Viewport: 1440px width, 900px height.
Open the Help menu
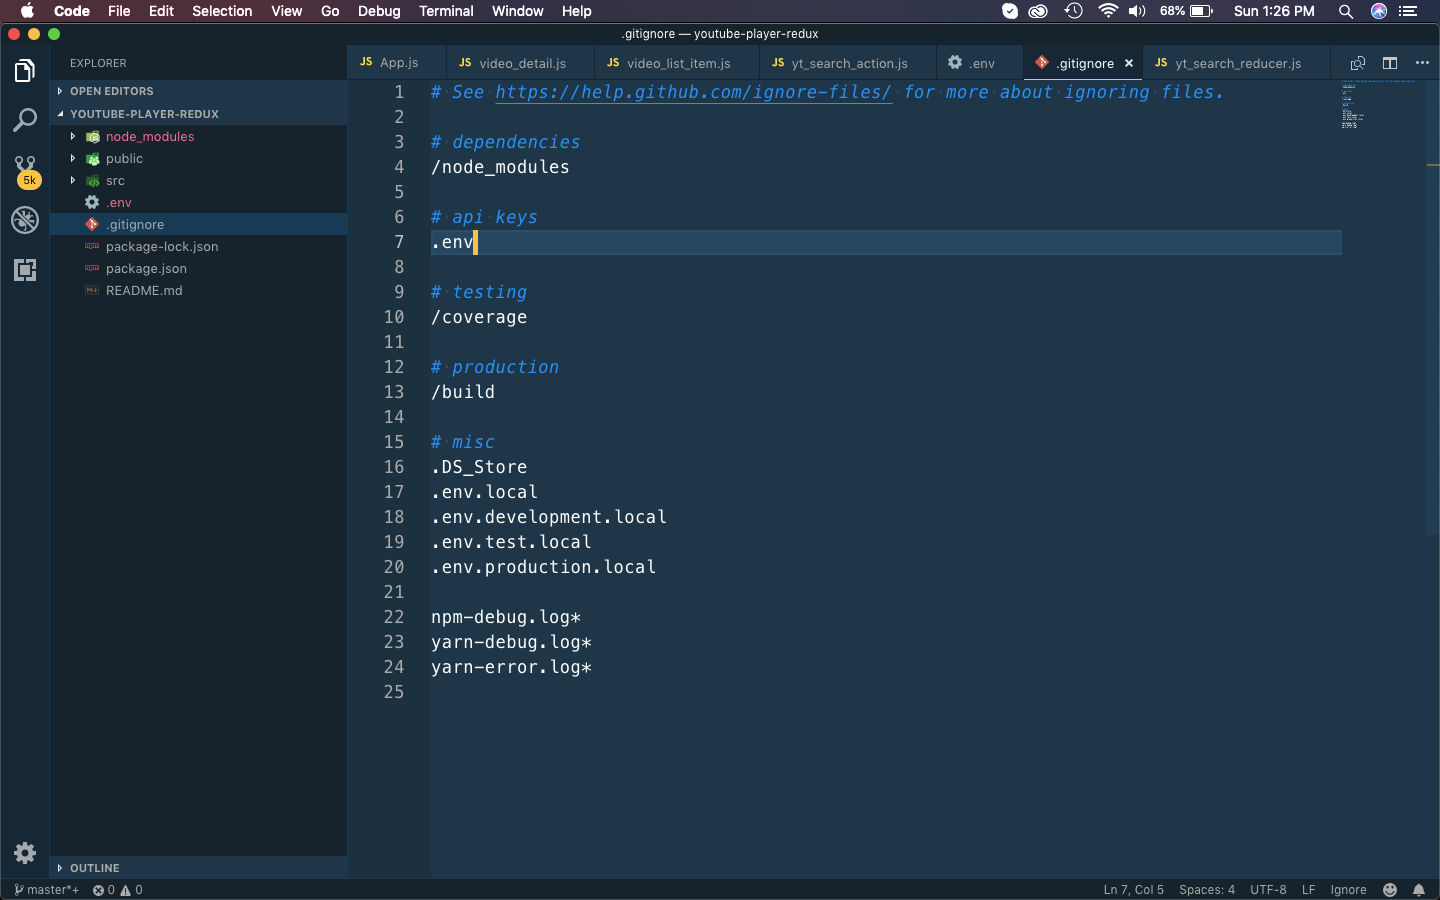[x=576, y=11]
